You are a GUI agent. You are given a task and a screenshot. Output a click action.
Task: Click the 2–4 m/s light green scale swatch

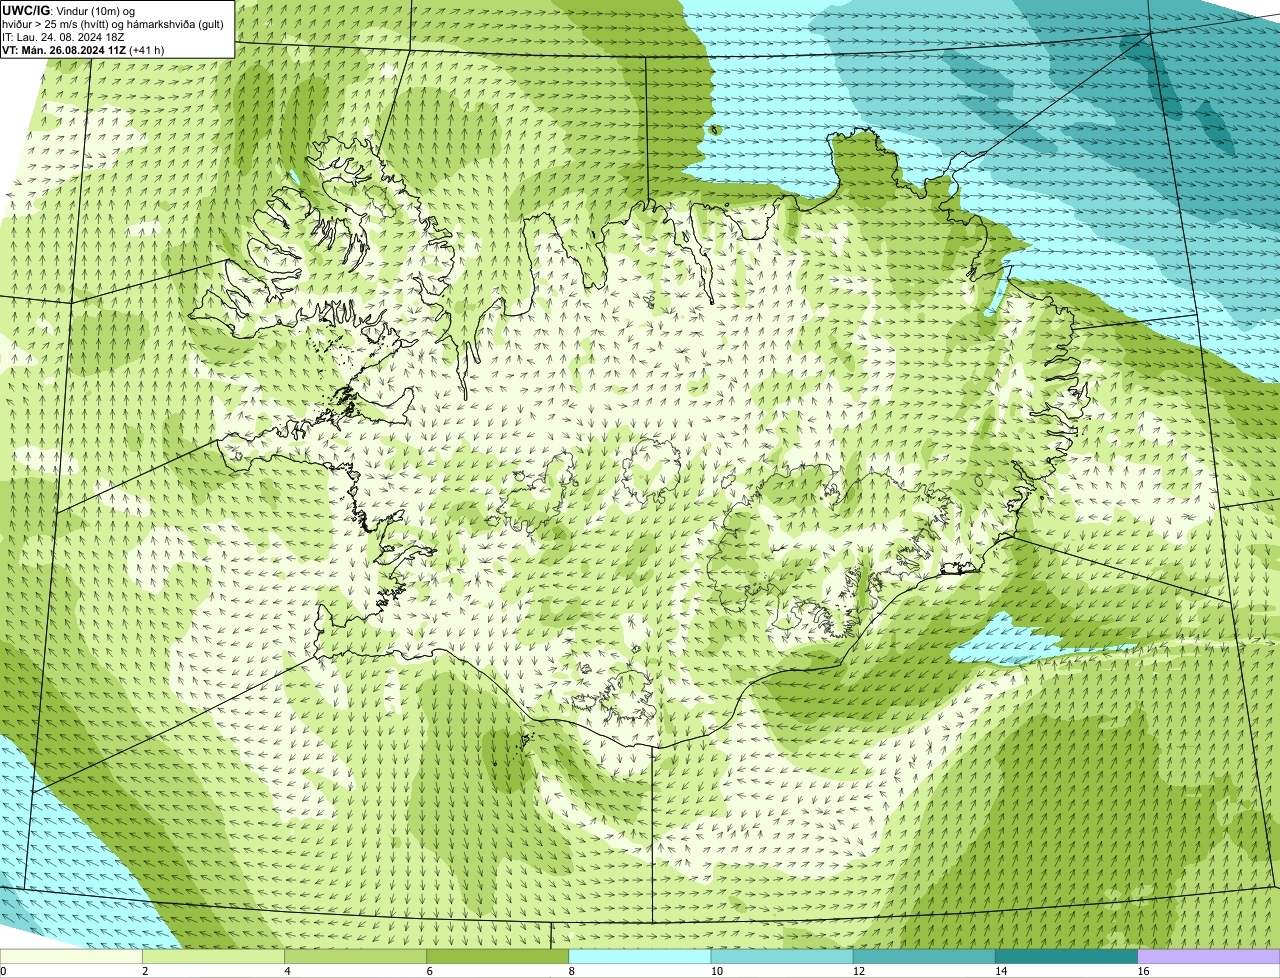213,956
